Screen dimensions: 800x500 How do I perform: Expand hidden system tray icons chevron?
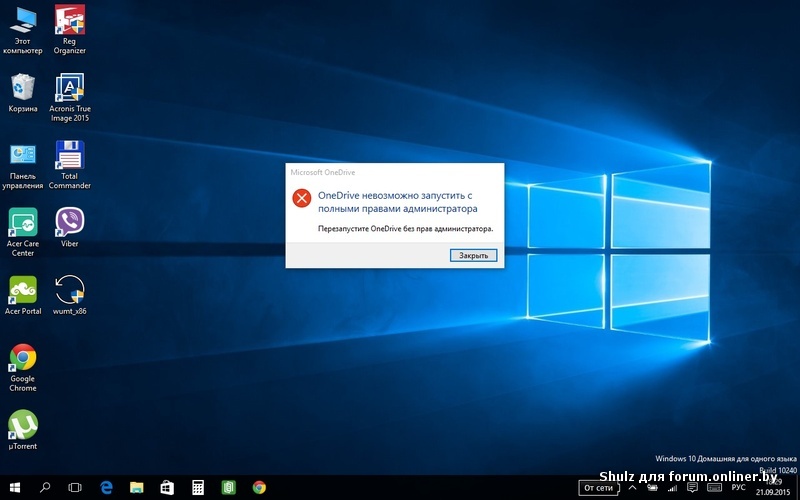point(632,487)
